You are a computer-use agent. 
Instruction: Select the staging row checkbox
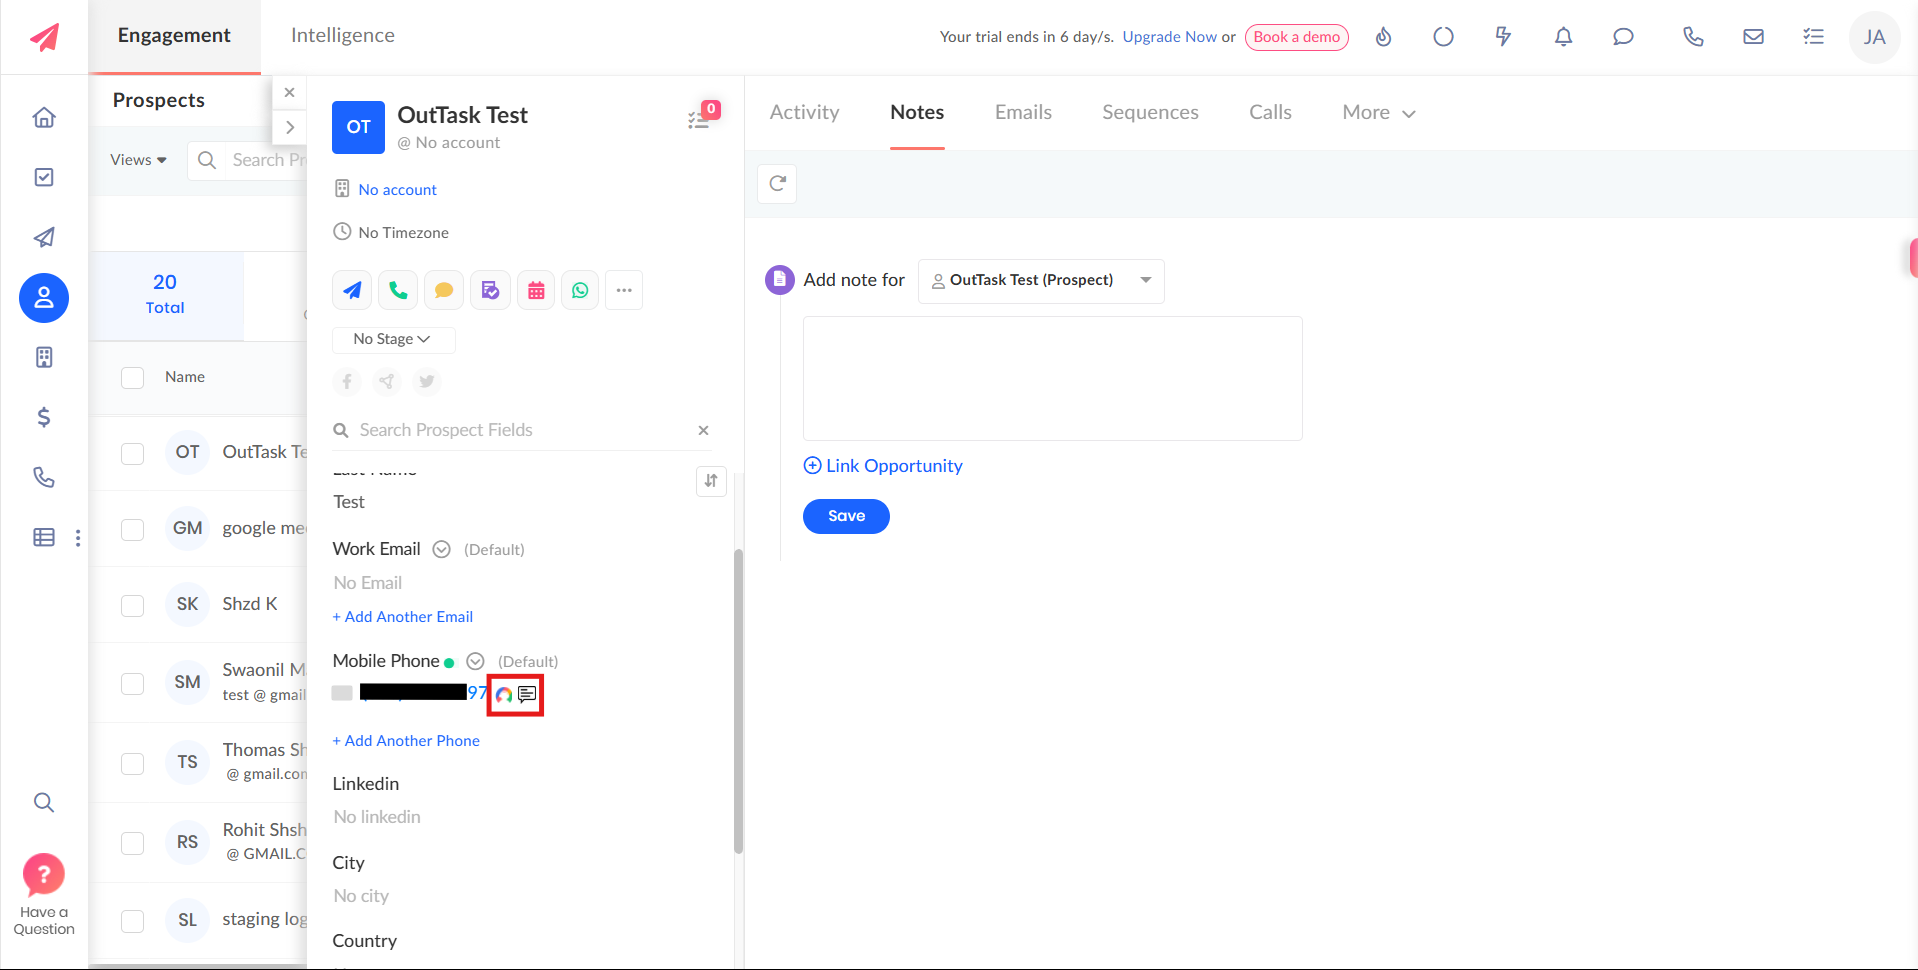pos(132,920)
